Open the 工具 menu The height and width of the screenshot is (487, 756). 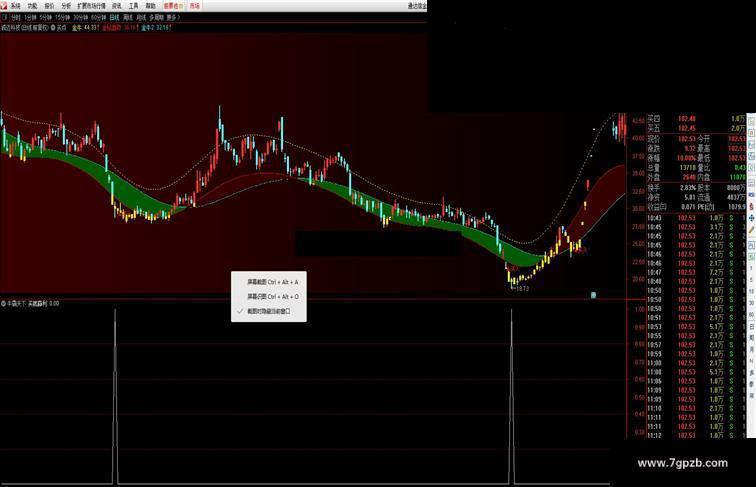(x=134, y=6)
